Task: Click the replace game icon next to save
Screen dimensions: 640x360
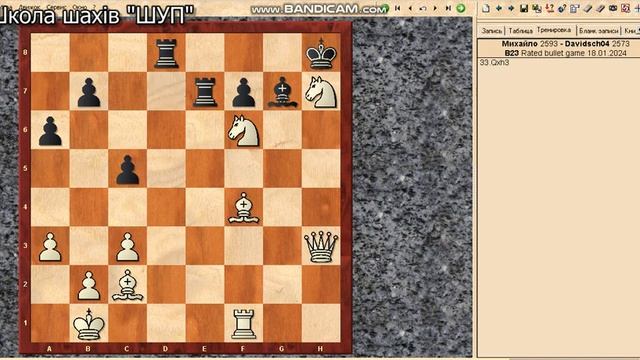Action: (537, 8)
